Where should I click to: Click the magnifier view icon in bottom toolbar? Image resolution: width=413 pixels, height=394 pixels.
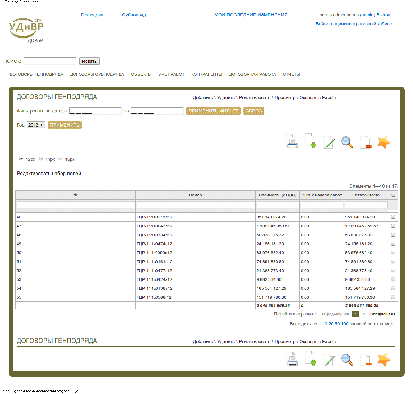[347, 360]
